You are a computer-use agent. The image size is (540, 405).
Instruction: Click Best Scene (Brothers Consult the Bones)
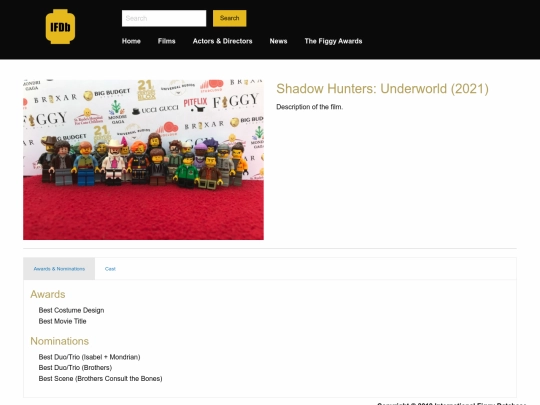101,379
